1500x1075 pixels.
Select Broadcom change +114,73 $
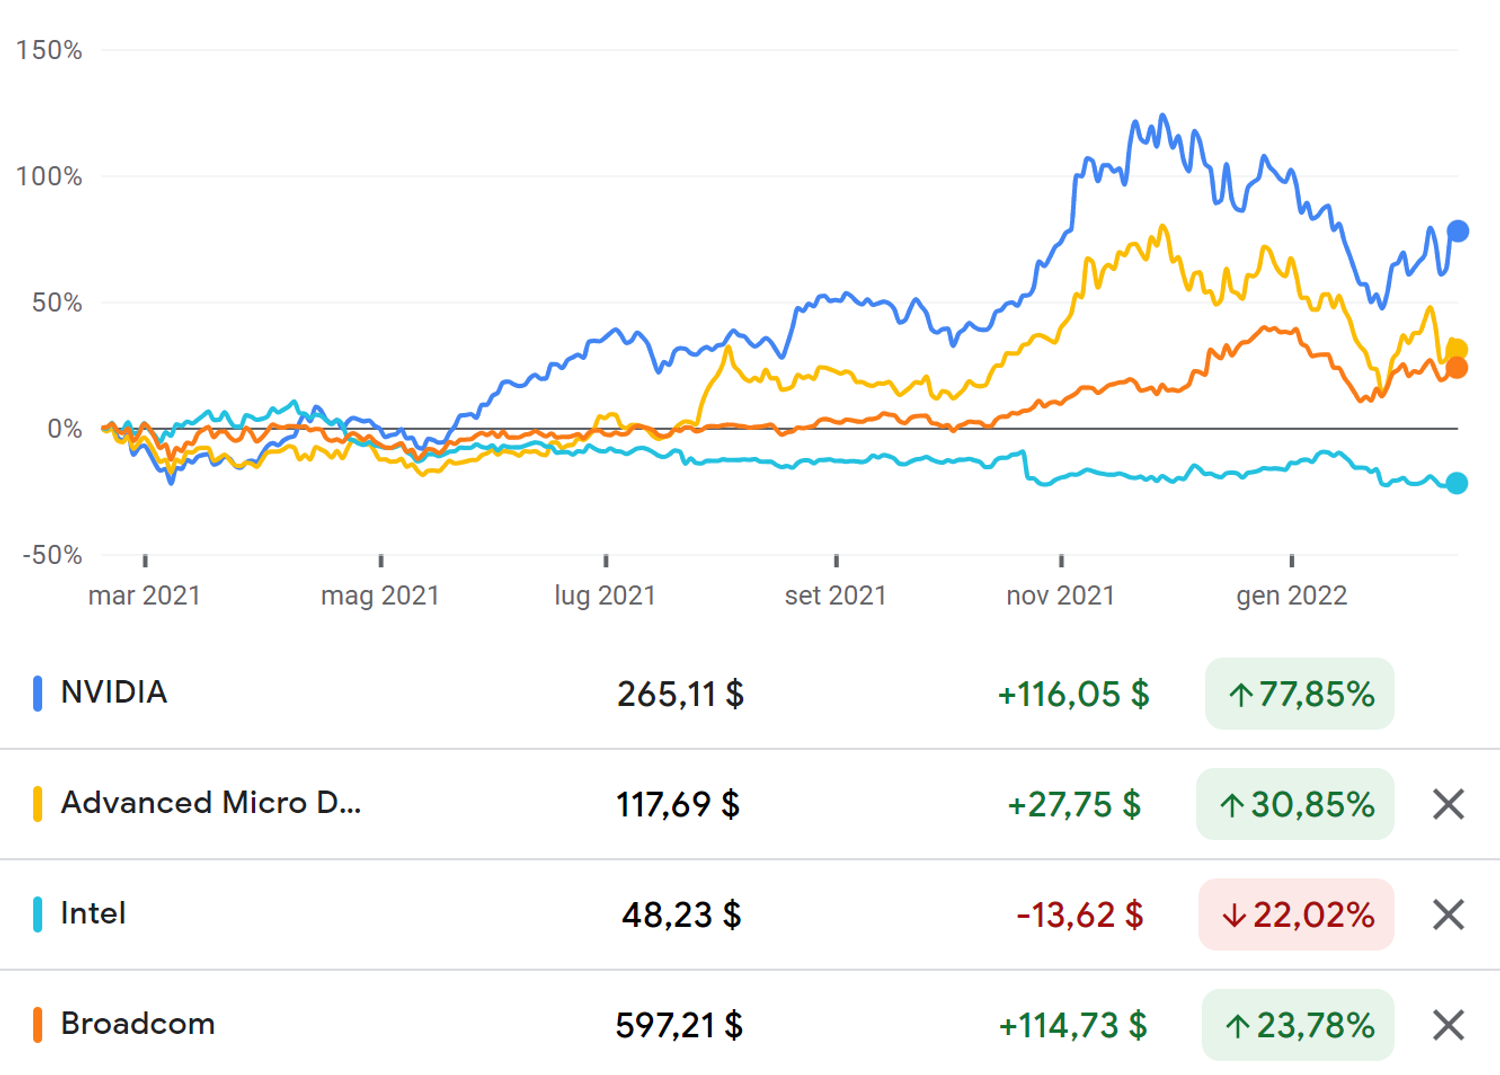click(1073, 1025)
